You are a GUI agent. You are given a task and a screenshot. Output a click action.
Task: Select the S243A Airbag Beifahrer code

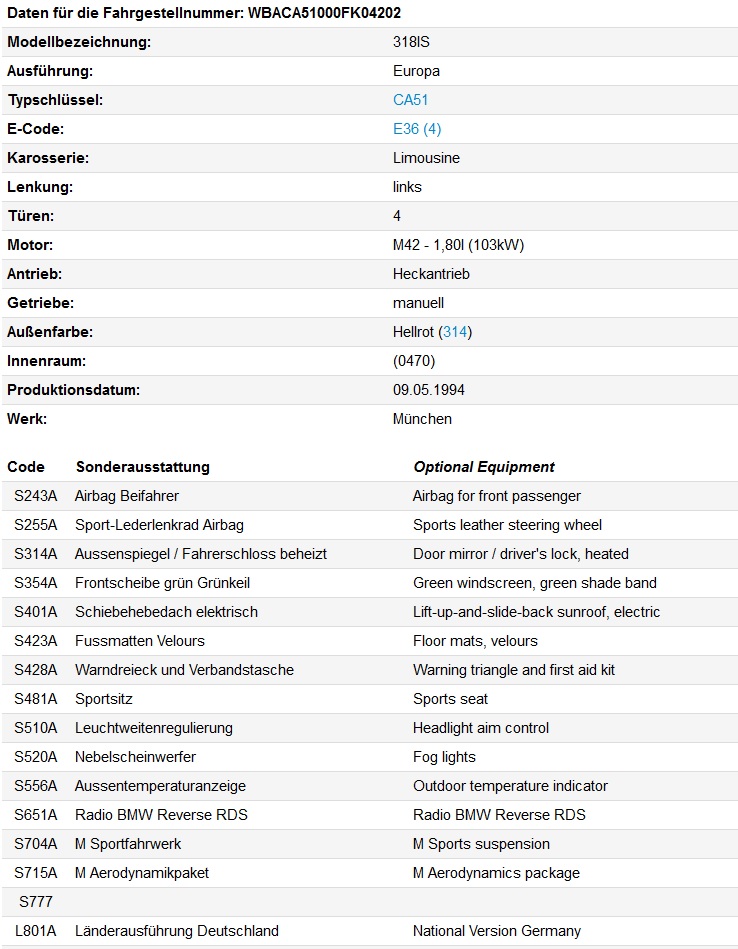point(35,496)
